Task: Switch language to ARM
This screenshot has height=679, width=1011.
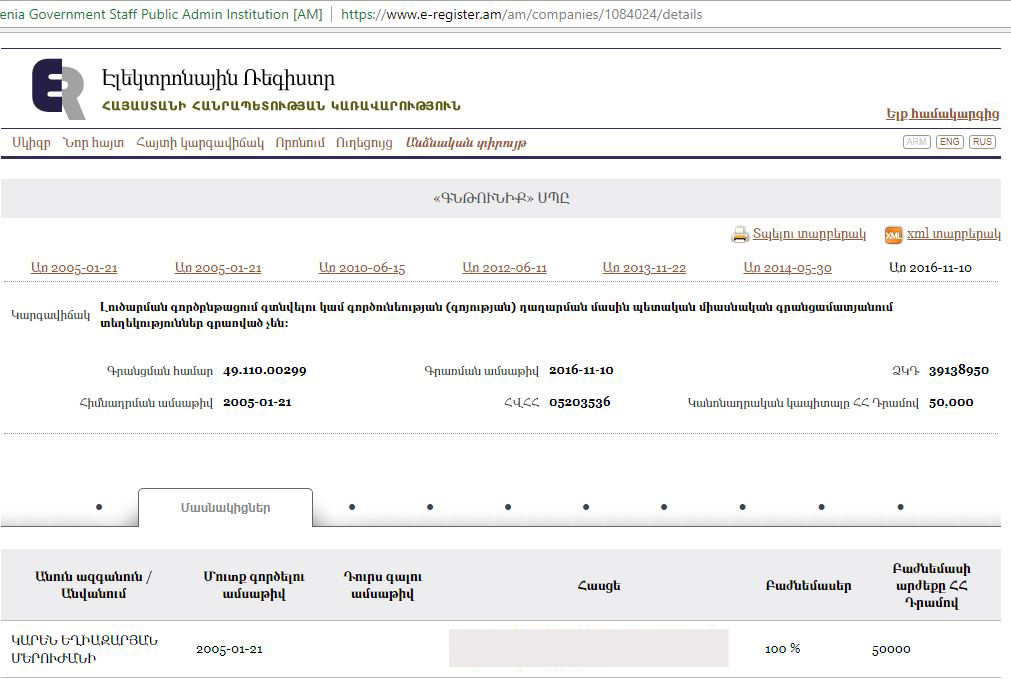Action: point(916,142)
